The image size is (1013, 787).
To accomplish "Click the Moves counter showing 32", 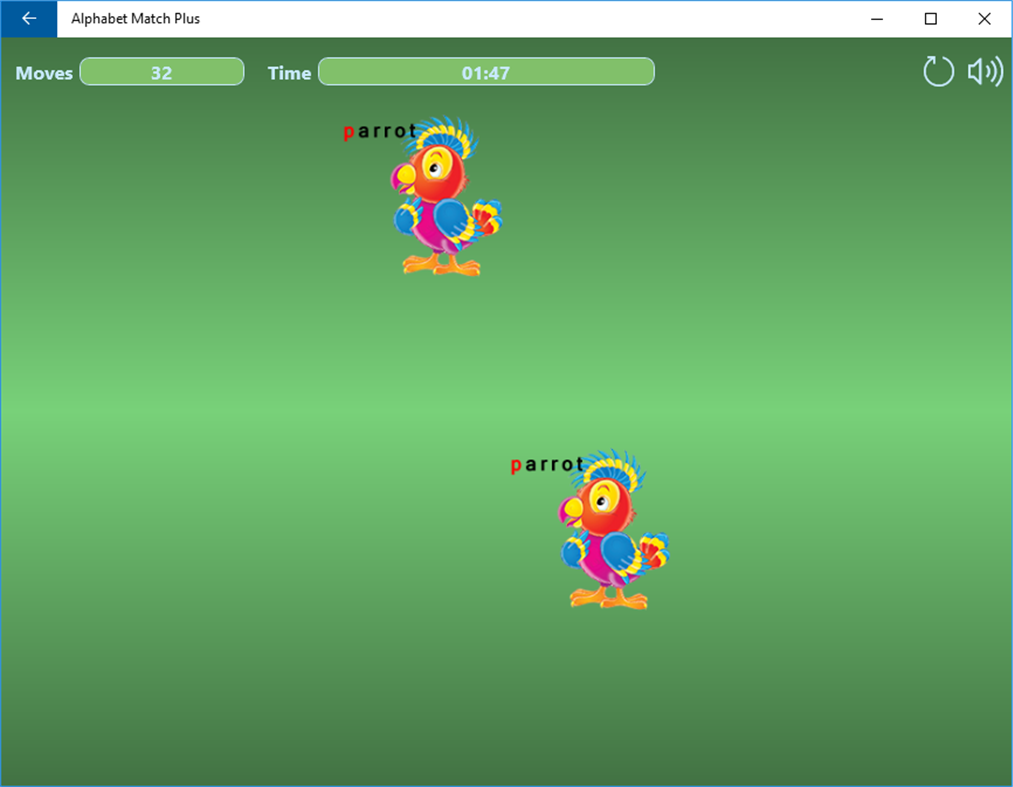I will 161,71.
